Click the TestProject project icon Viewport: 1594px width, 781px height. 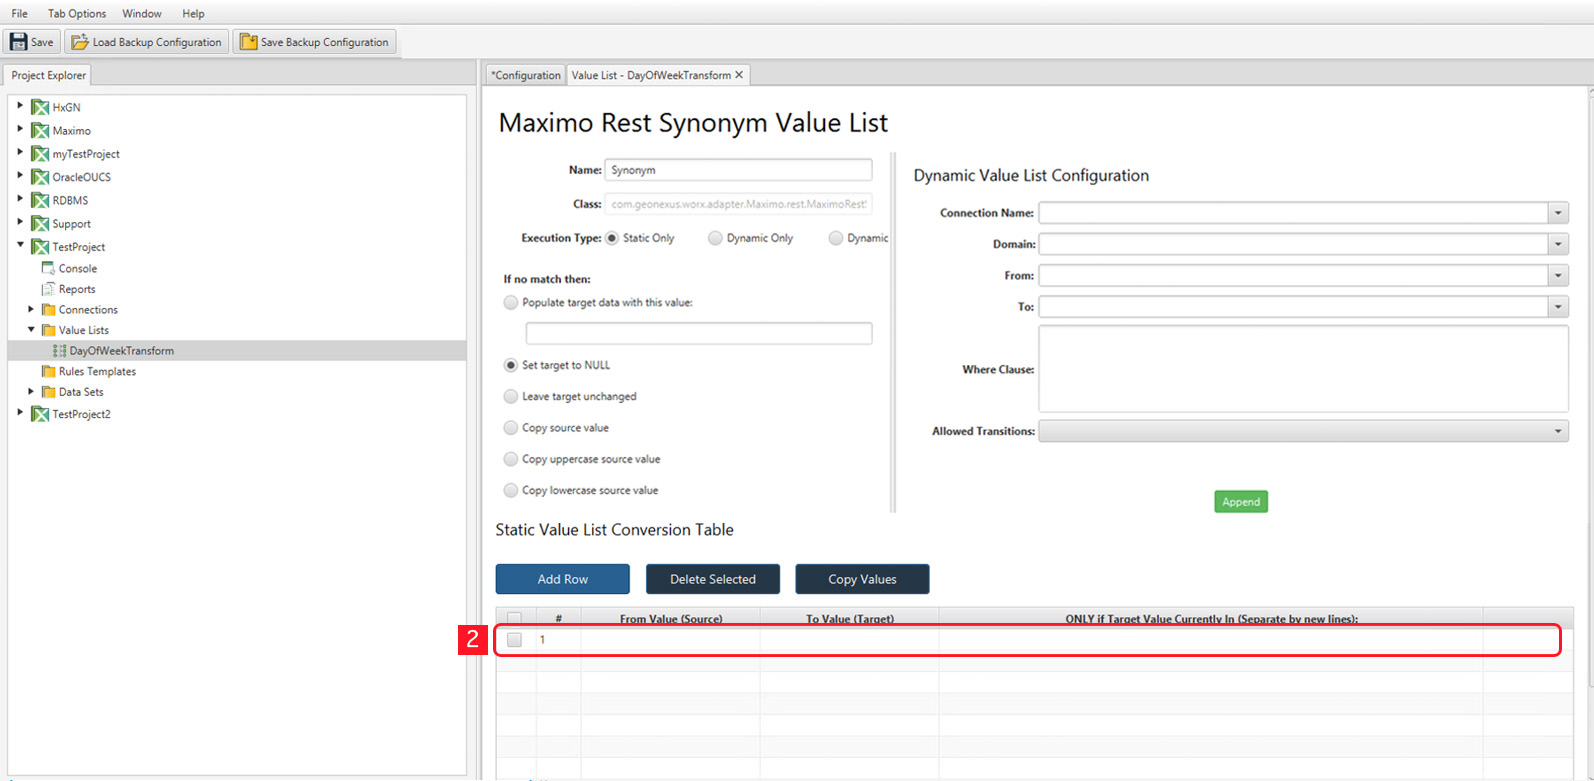coord(40,247)
